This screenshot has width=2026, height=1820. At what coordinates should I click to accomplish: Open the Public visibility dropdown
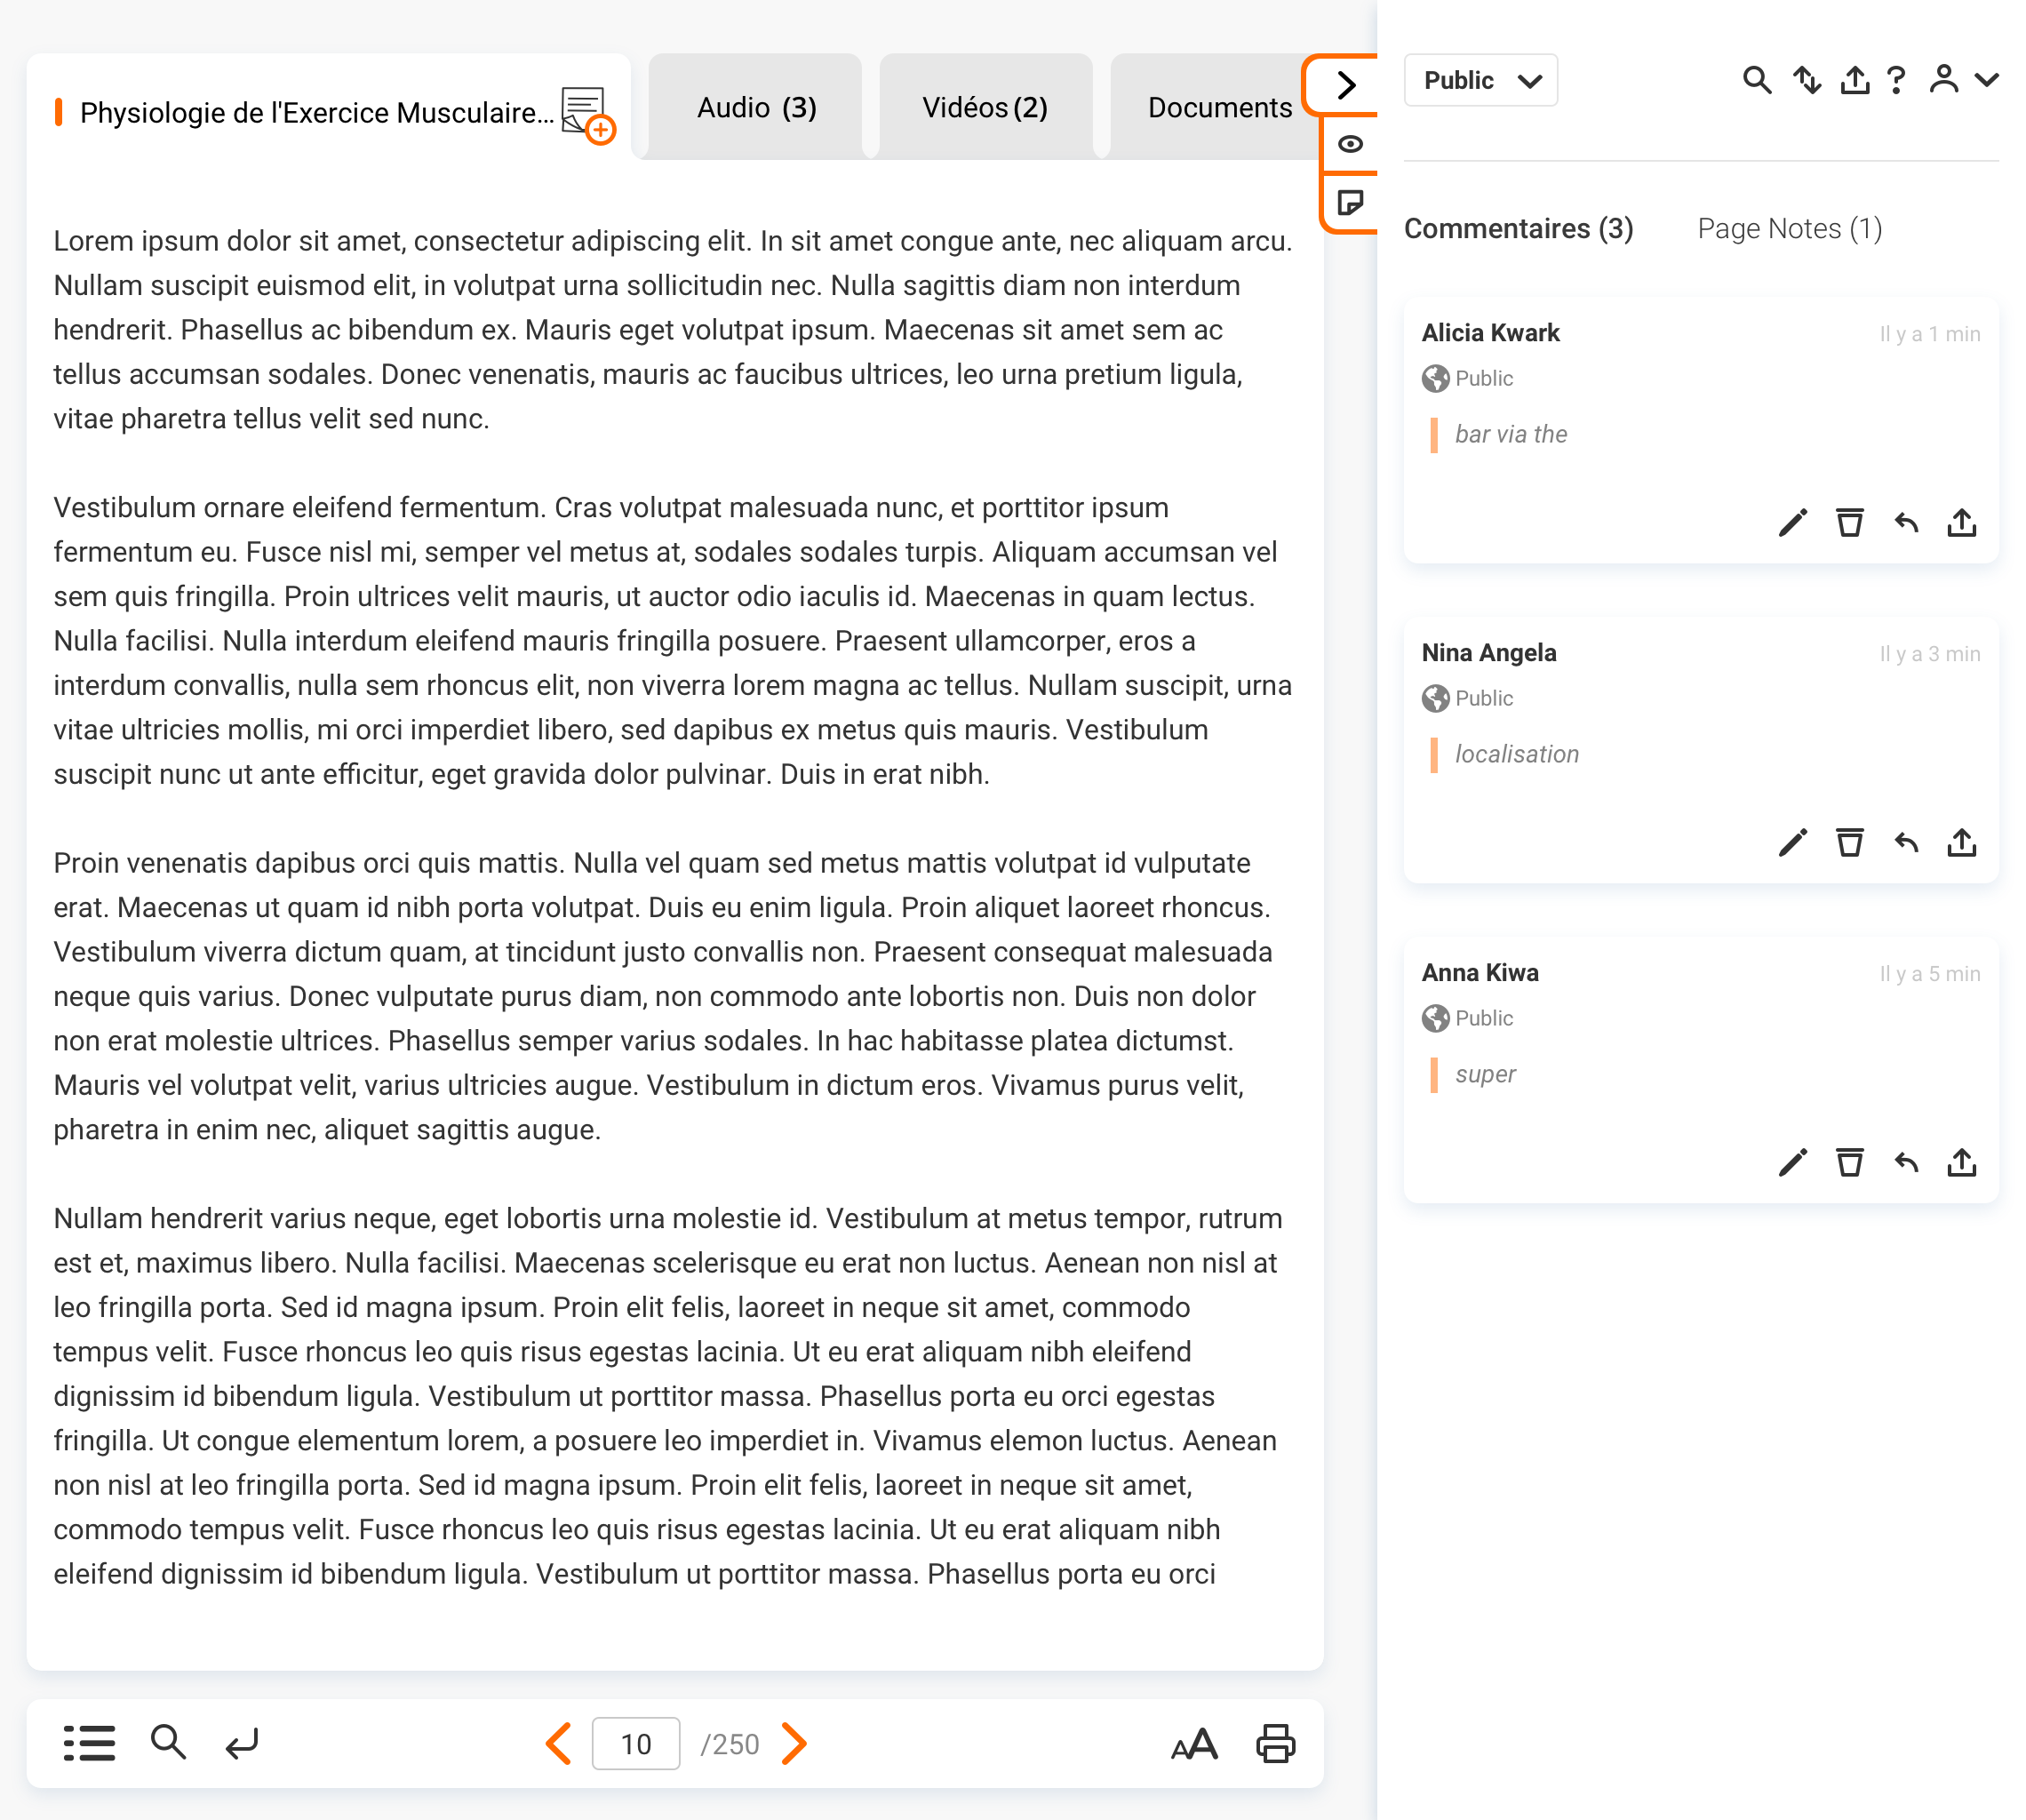click(x=1480, y=80)
